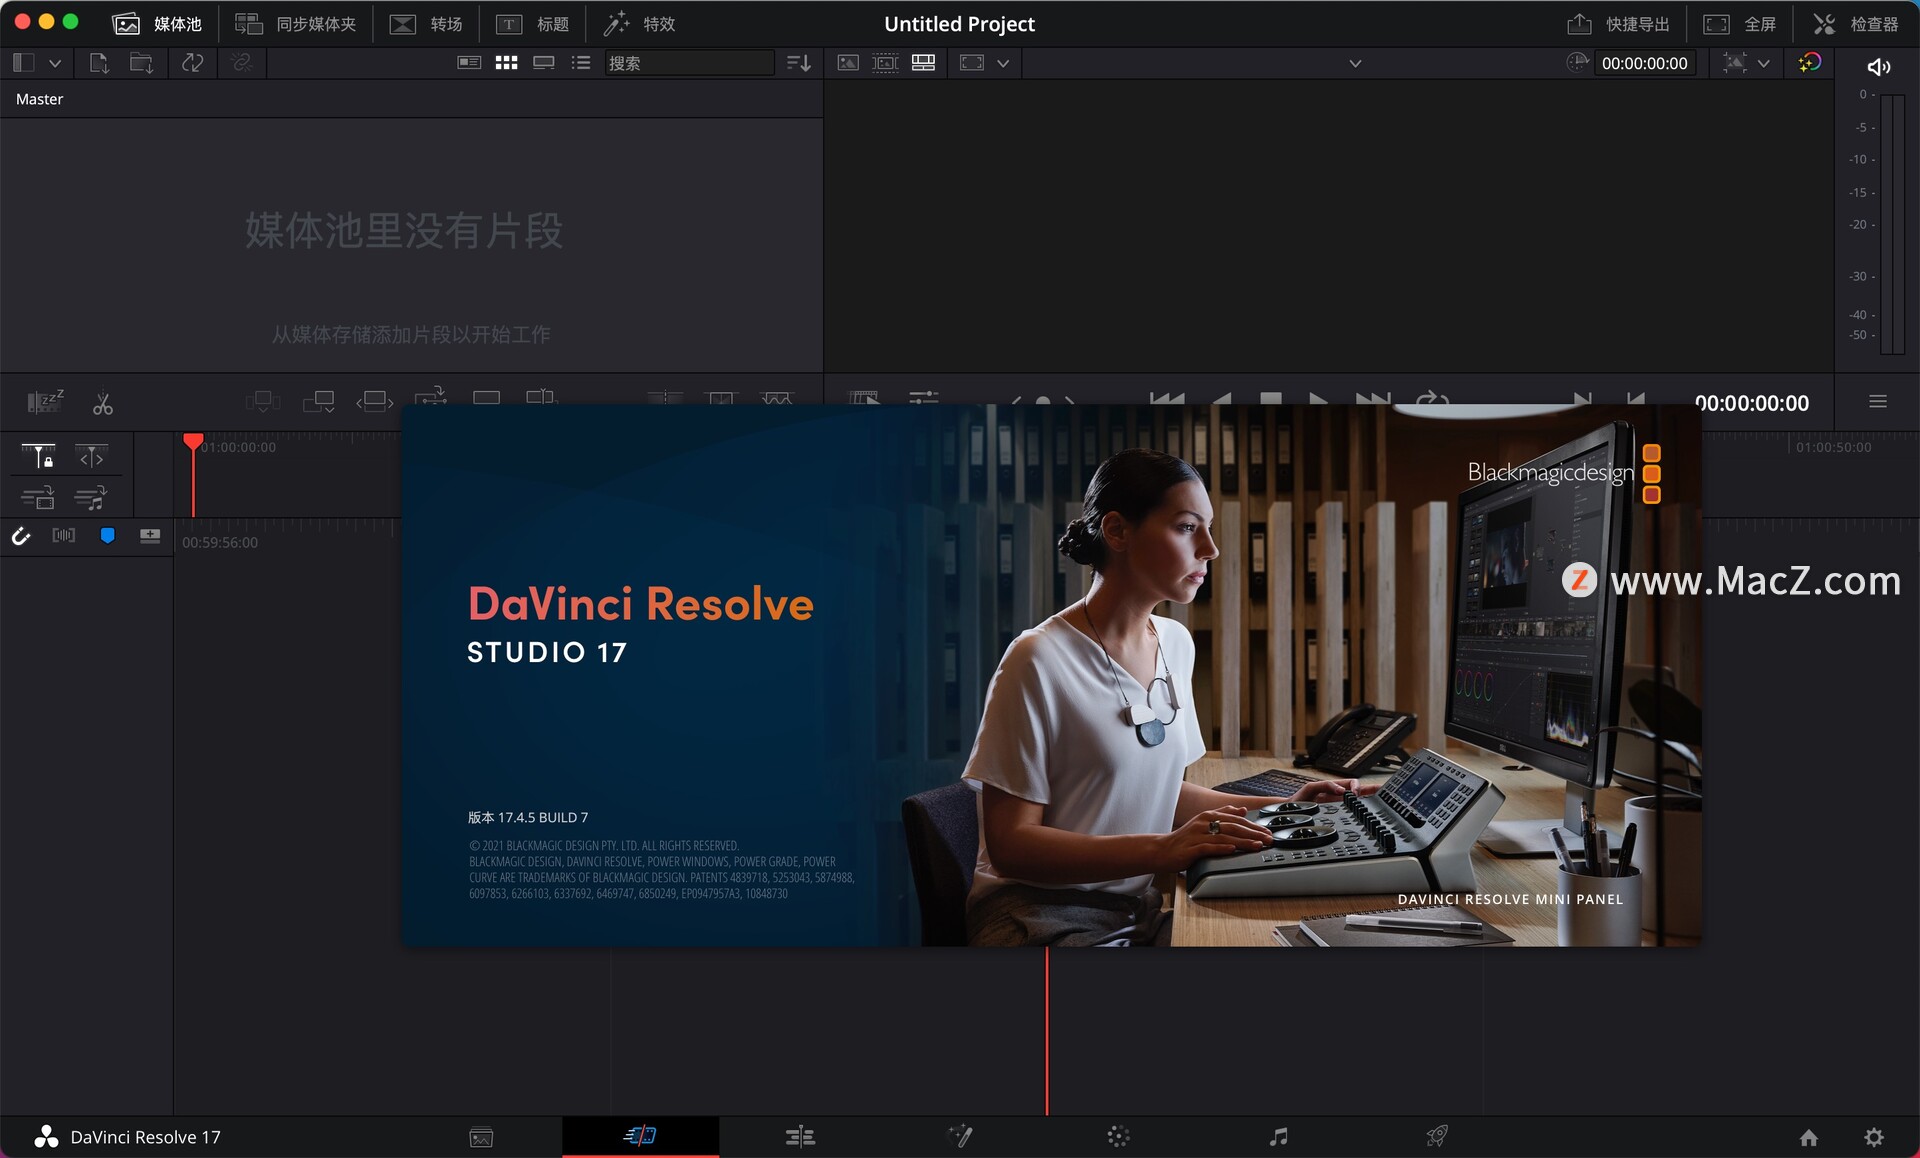Click the boring detector zzz icon
This screenshot has height=1158, width=1920.
coord(45,402)
